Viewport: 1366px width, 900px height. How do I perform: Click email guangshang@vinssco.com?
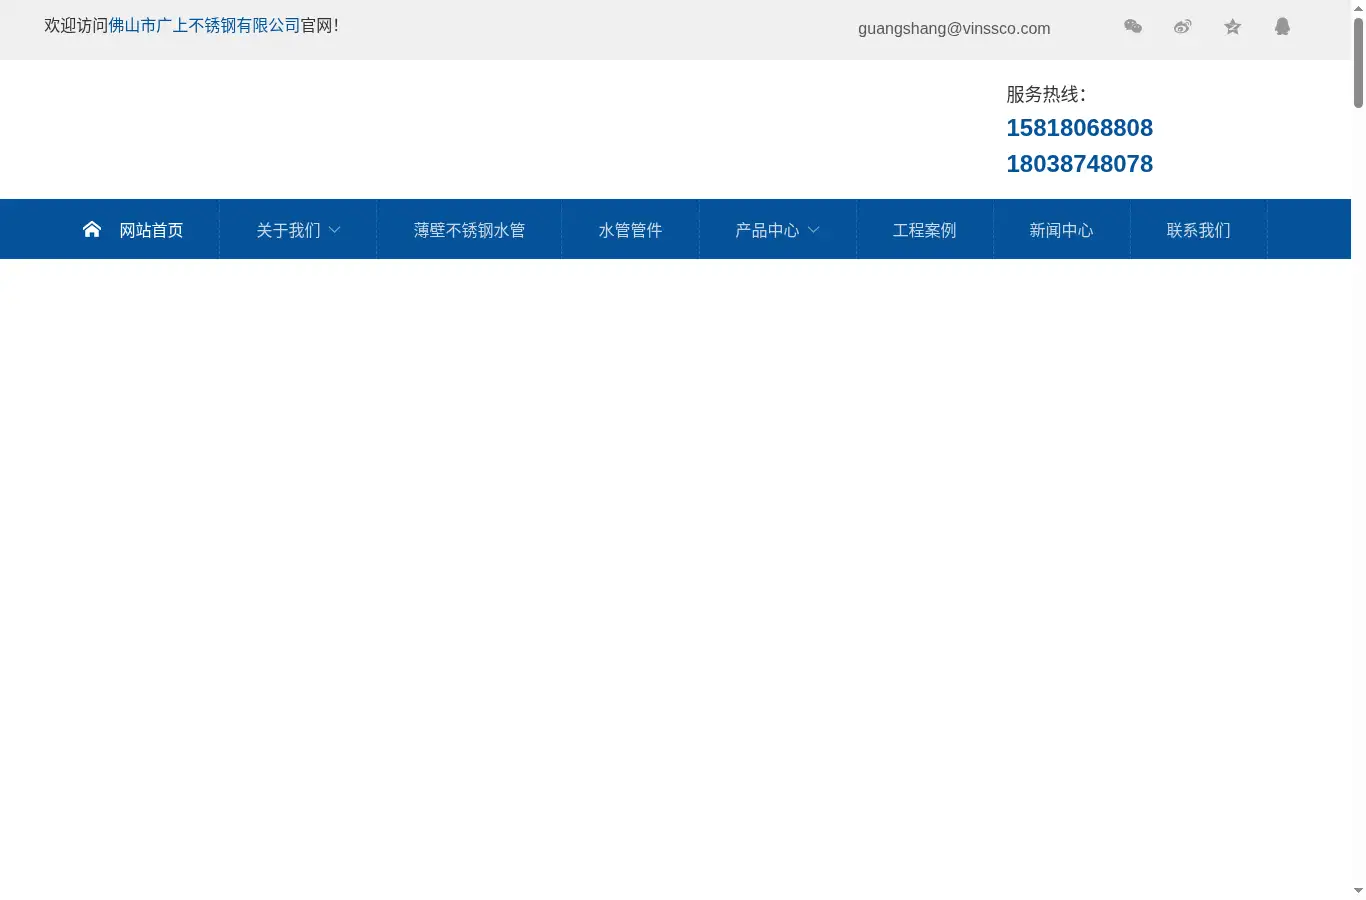tap(954, 29)
